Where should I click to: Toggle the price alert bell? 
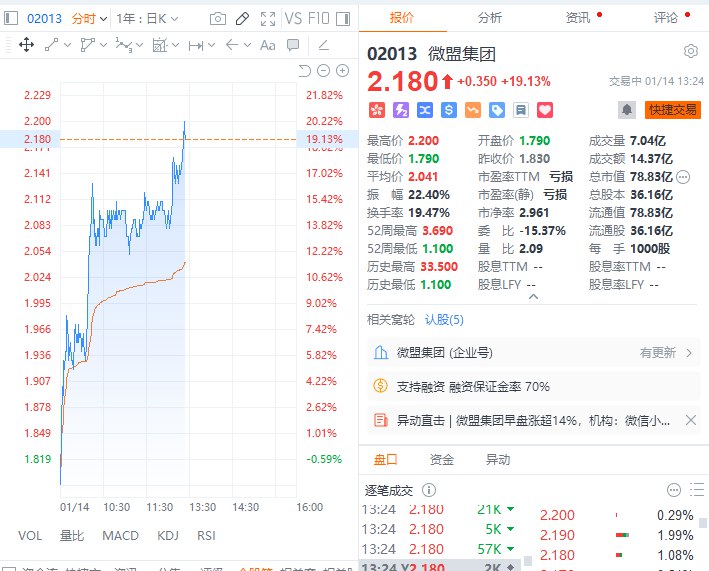[x=627, y=110]
